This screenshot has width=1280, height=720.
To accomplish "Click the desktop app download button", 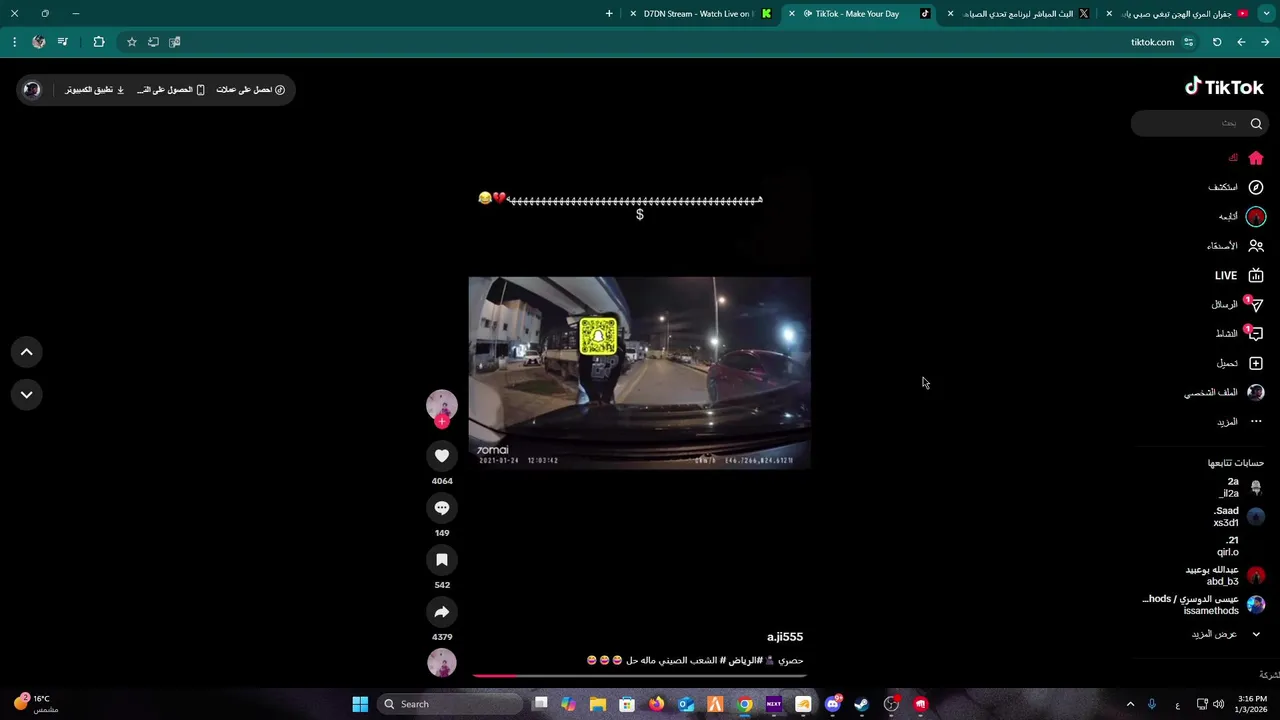I will 95,90.
